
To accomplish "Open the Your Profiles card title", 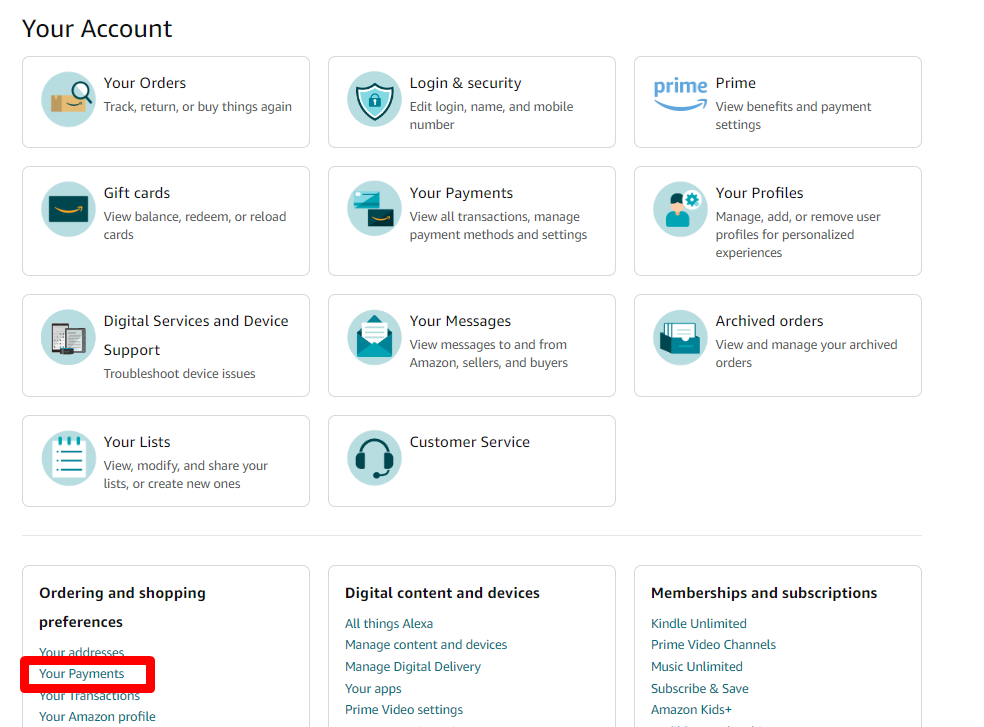I will coord(759,193).
